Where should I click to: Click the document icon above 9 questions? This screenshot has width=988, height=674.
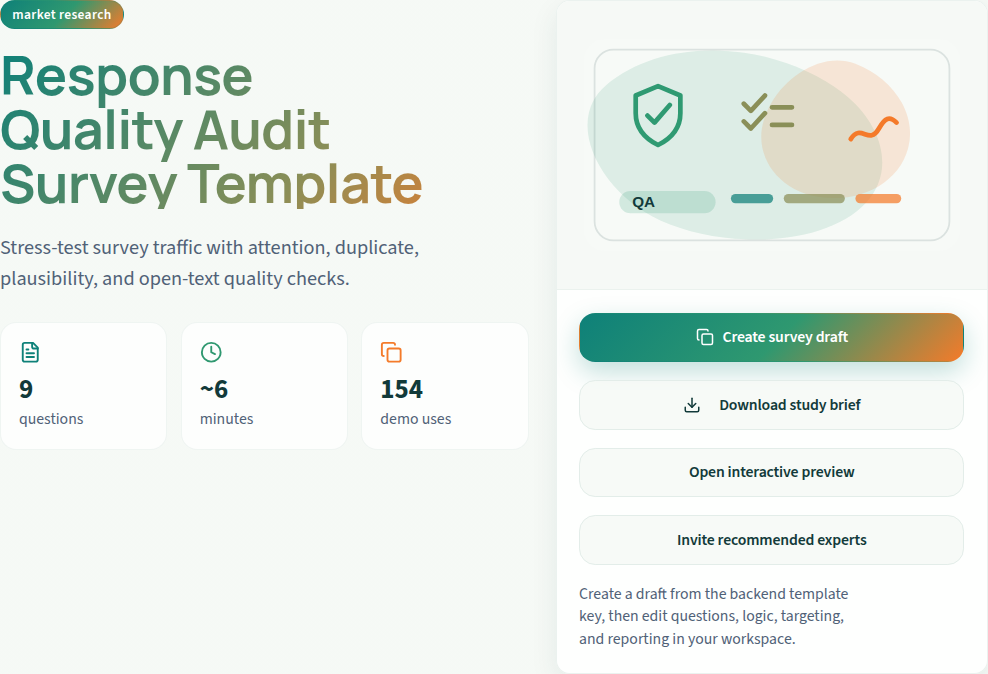click(30, 352)
